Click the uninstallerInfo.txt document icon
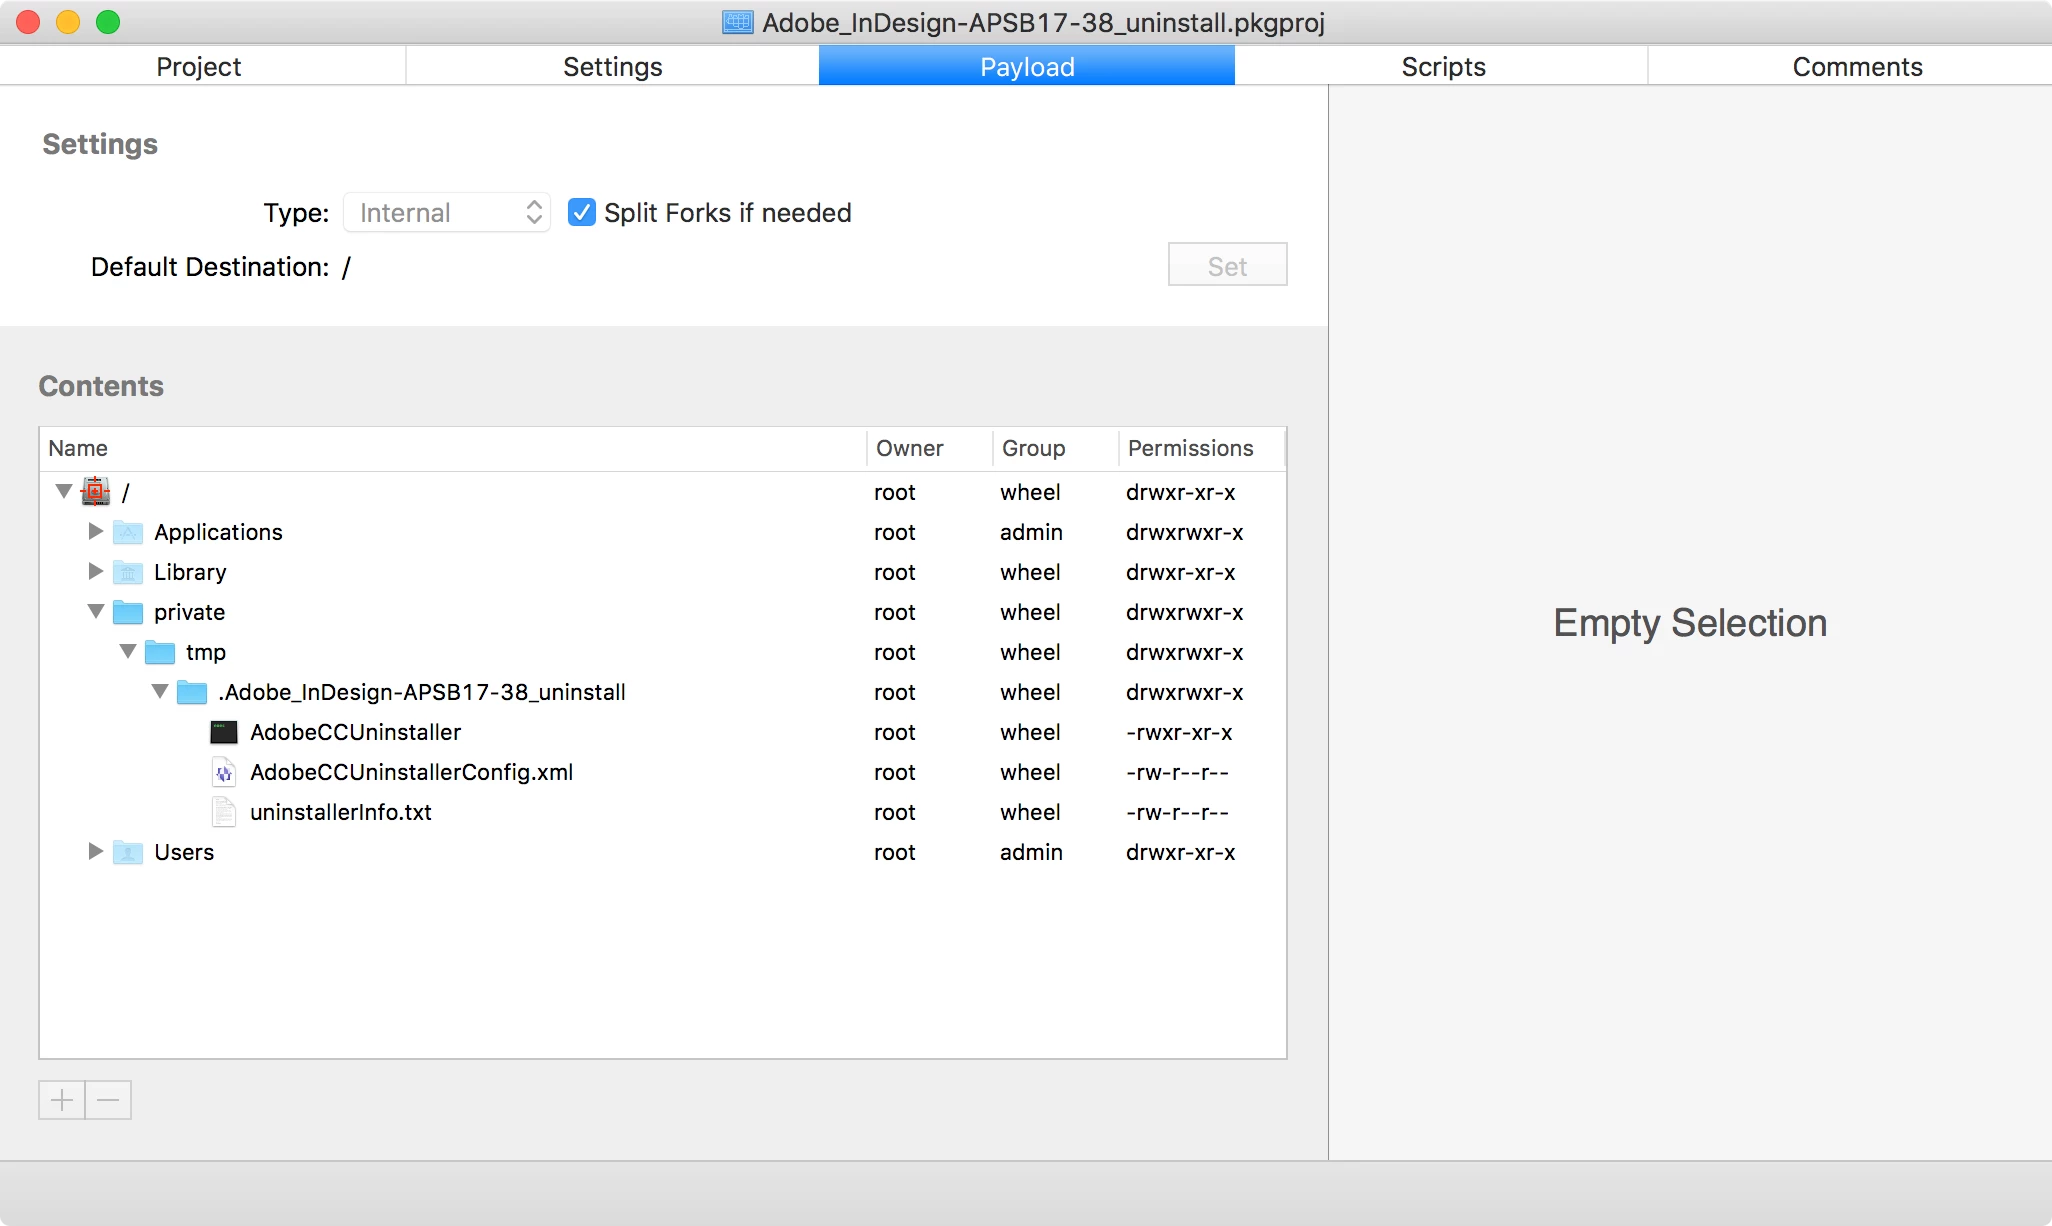The height and width of the screenshot is (1226, 2052). pyautogui.click(x=224, y=812)
